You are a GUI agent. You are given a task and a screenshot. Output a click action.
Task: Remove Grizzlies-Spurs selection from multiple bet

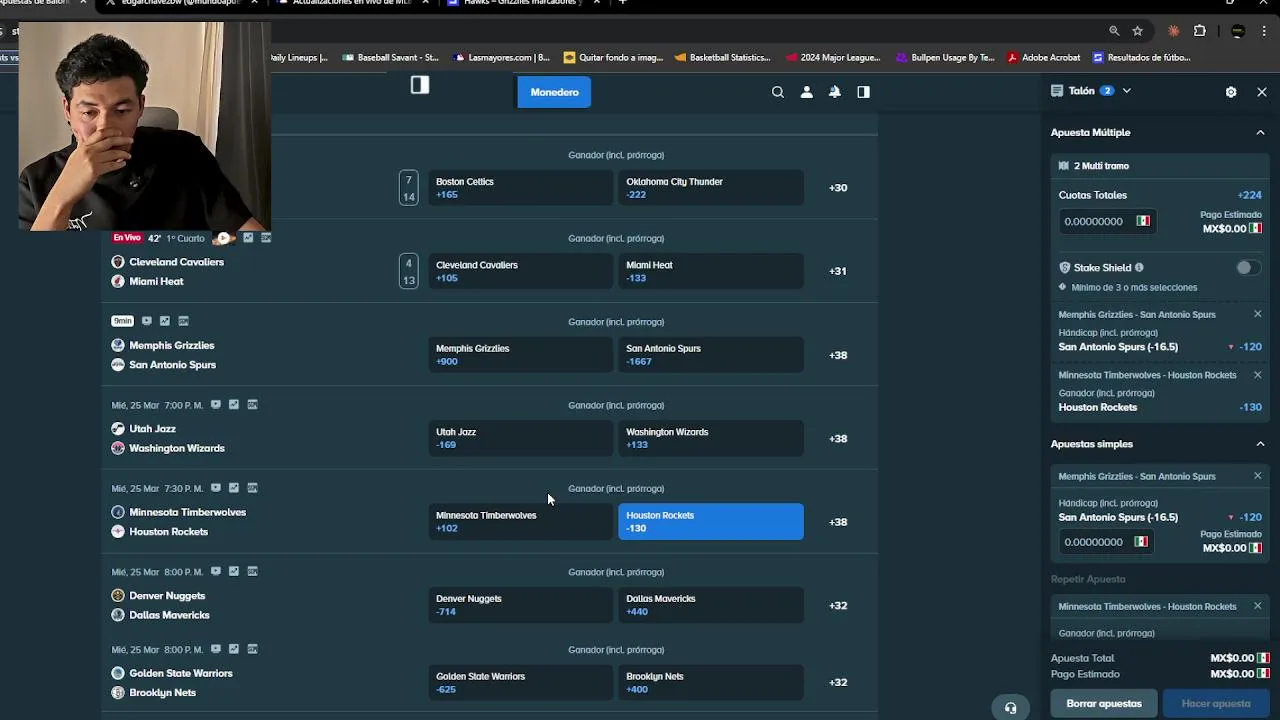pos(1258,314)
